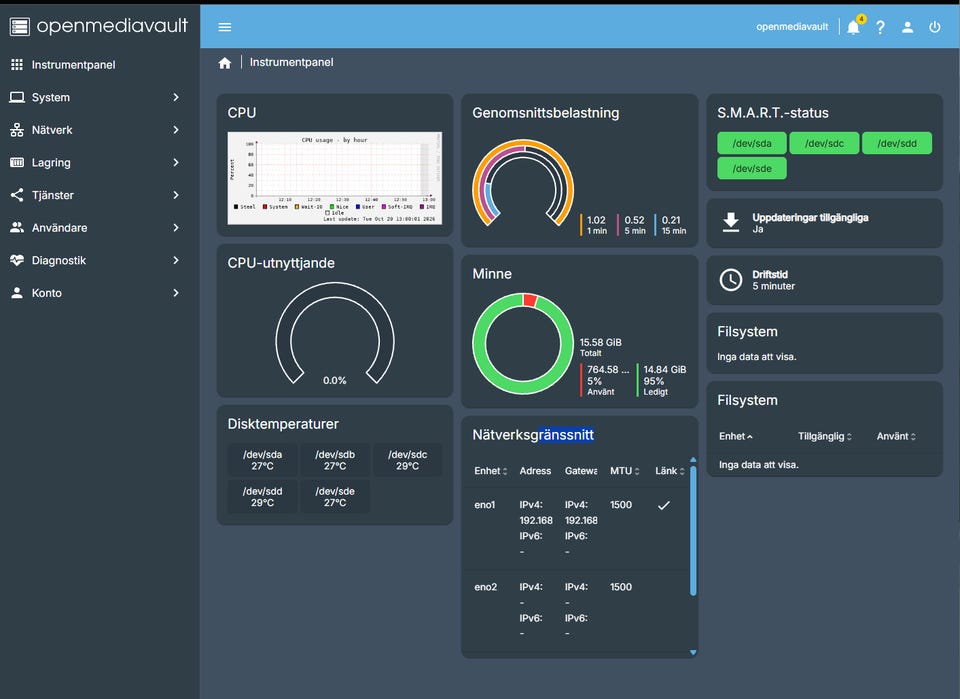Click the /dev/sde S.M.A.R.T. status button
Viewport: 960px width, 699px height.
[752, 168]
